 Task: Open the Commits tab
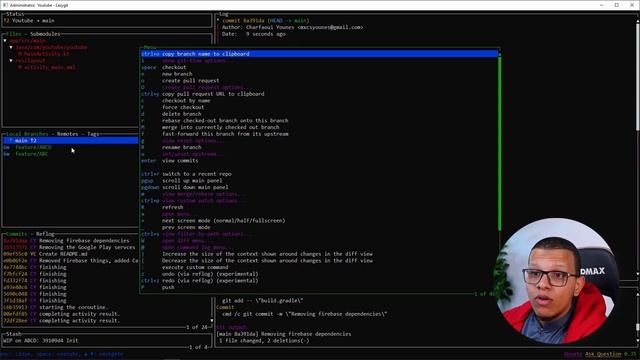[x=16, y=234]
